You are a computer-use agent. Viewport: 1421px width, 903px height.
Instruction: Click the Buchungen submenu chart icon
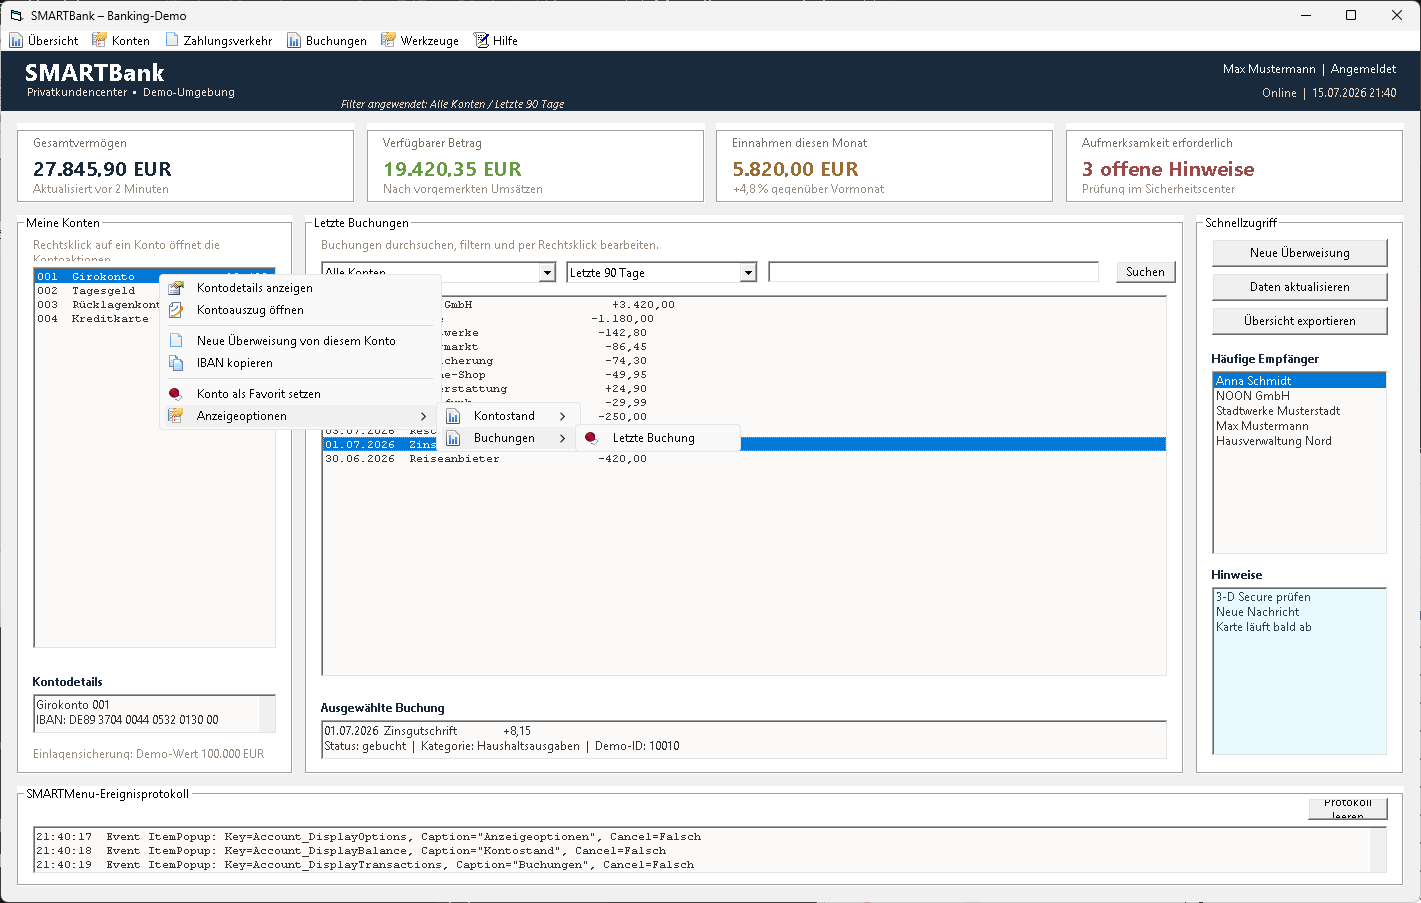coord(453,438)
